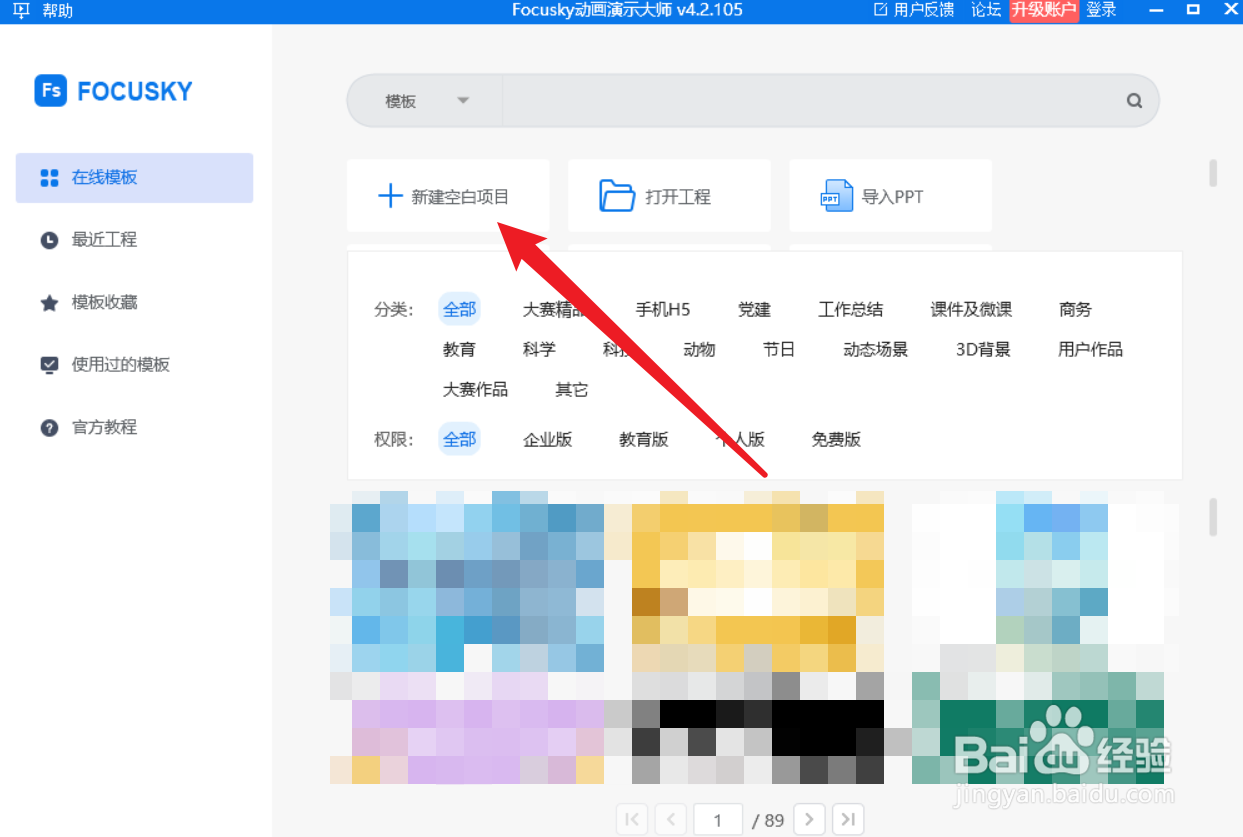This screenshot has height=837, width=1243.
Task: Filter templates by 企业版
Action: pos(547,439)
